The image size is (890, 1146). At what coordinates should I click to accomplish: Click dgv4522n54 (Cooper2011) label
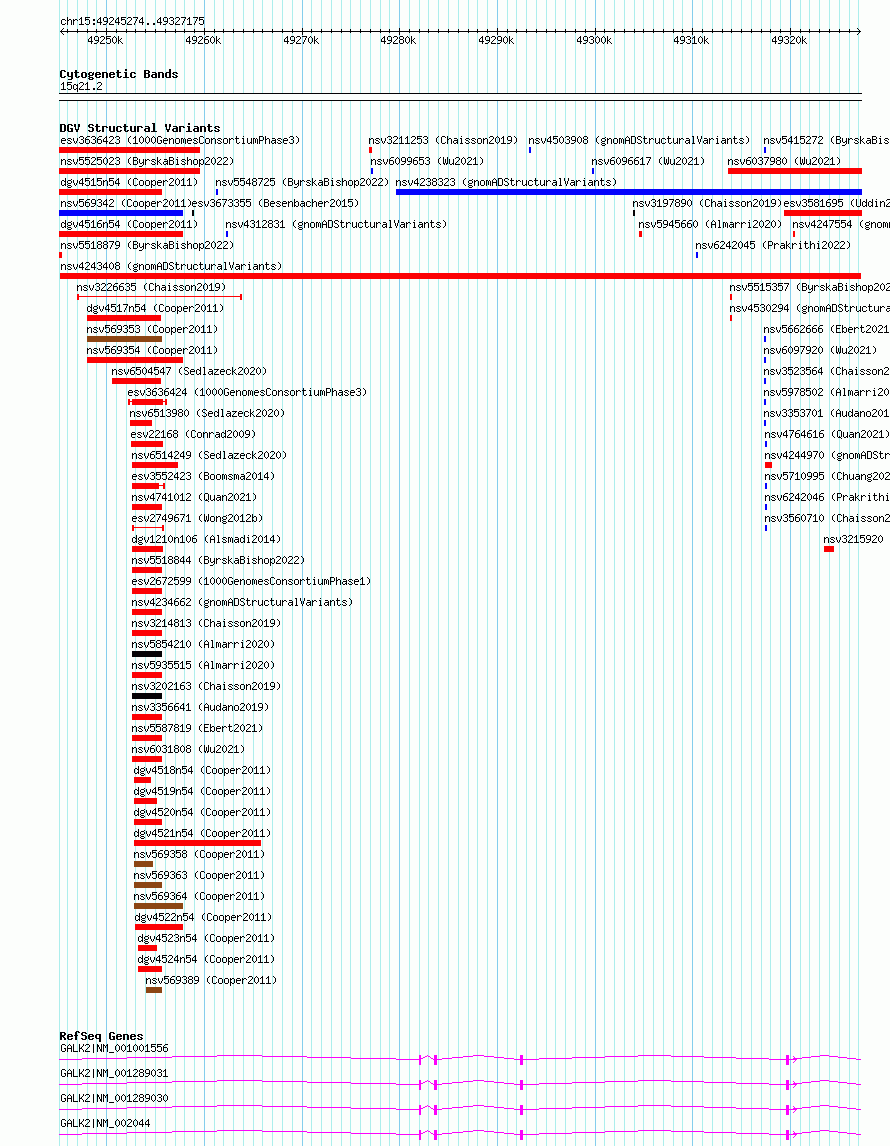click(x=203, y=918)
